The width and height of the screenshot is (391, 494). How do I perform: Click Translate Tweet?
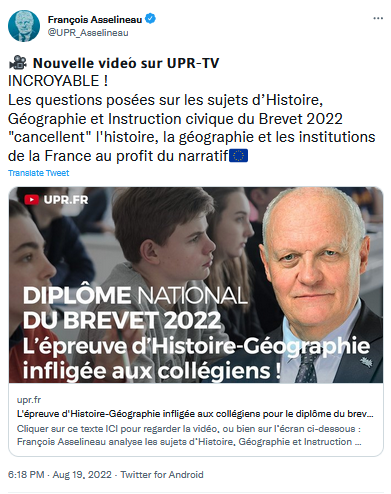click(x=39, y=173)
